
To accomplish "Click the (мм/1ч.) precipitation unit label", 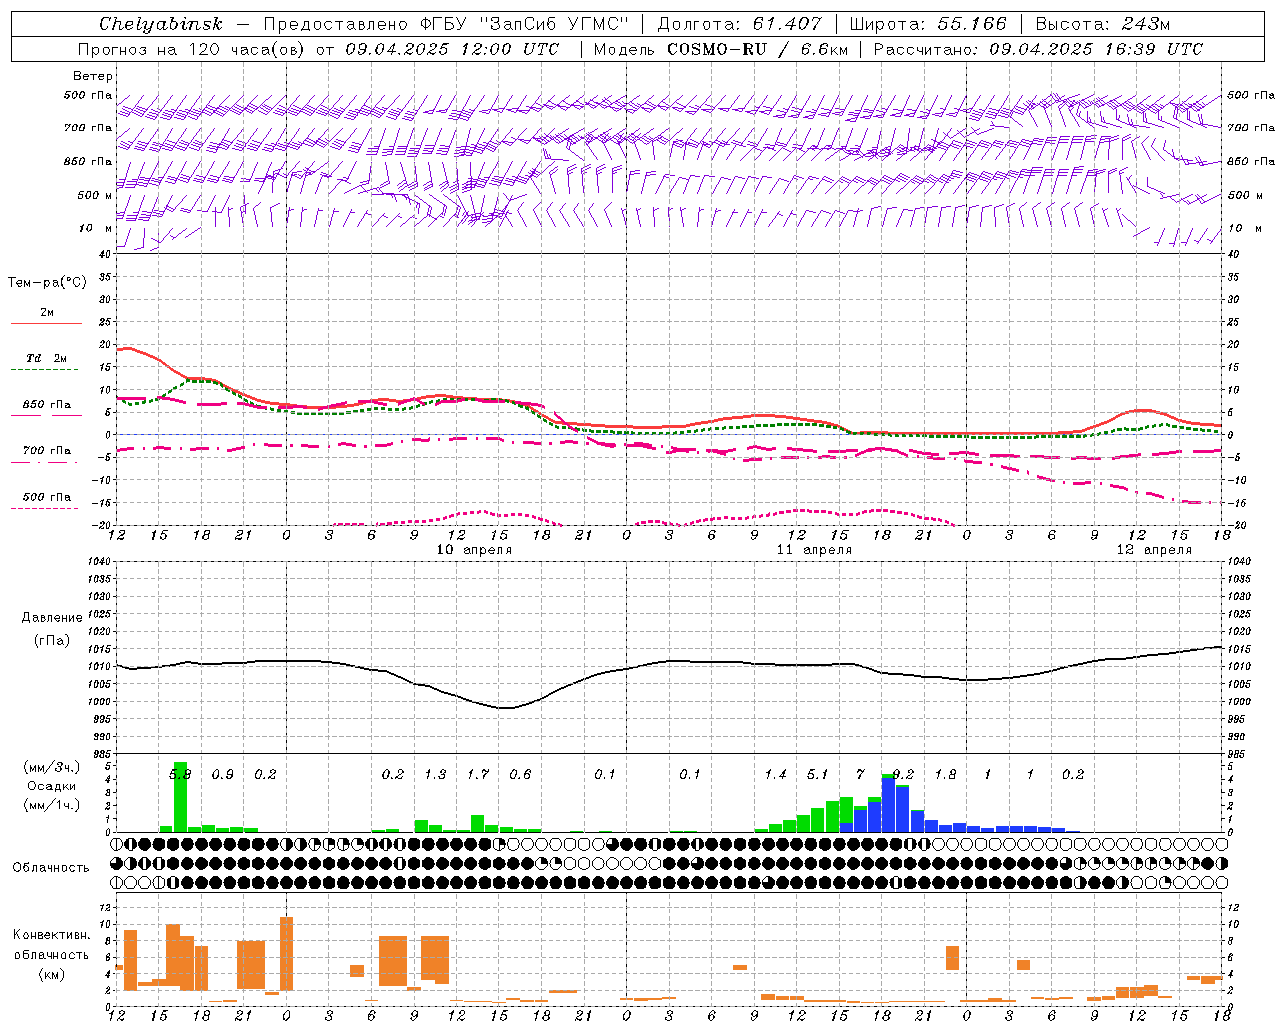I will [x=52, y=804].
